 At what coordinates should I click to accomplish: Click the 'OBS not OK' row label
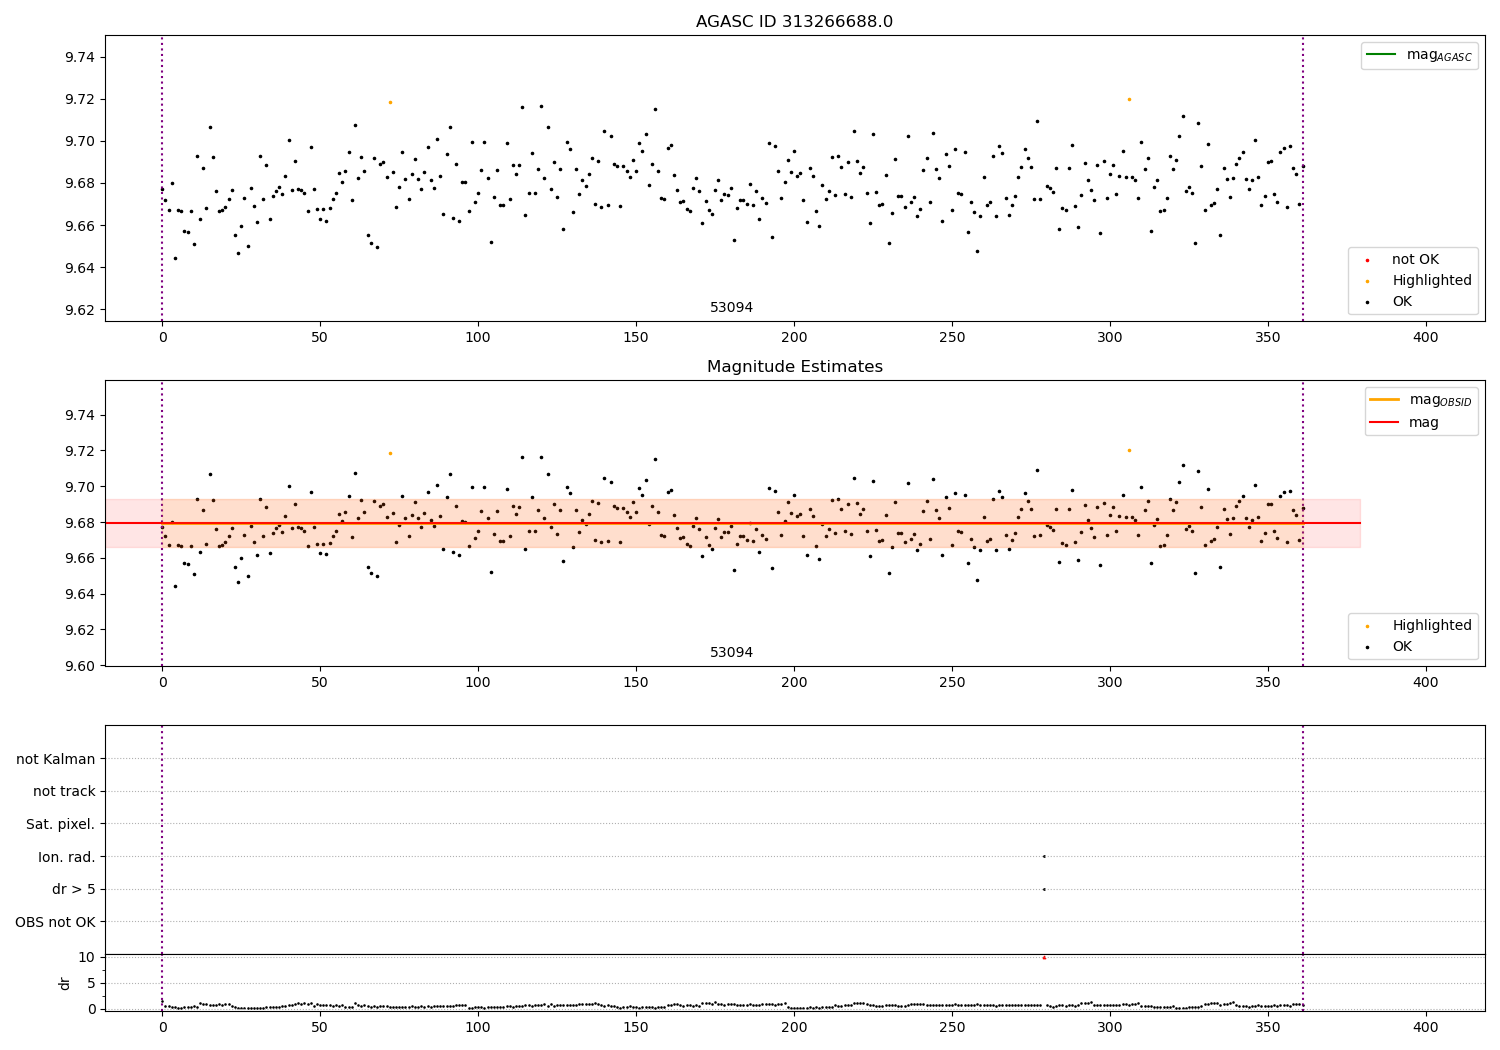click(x=56, y=923)
